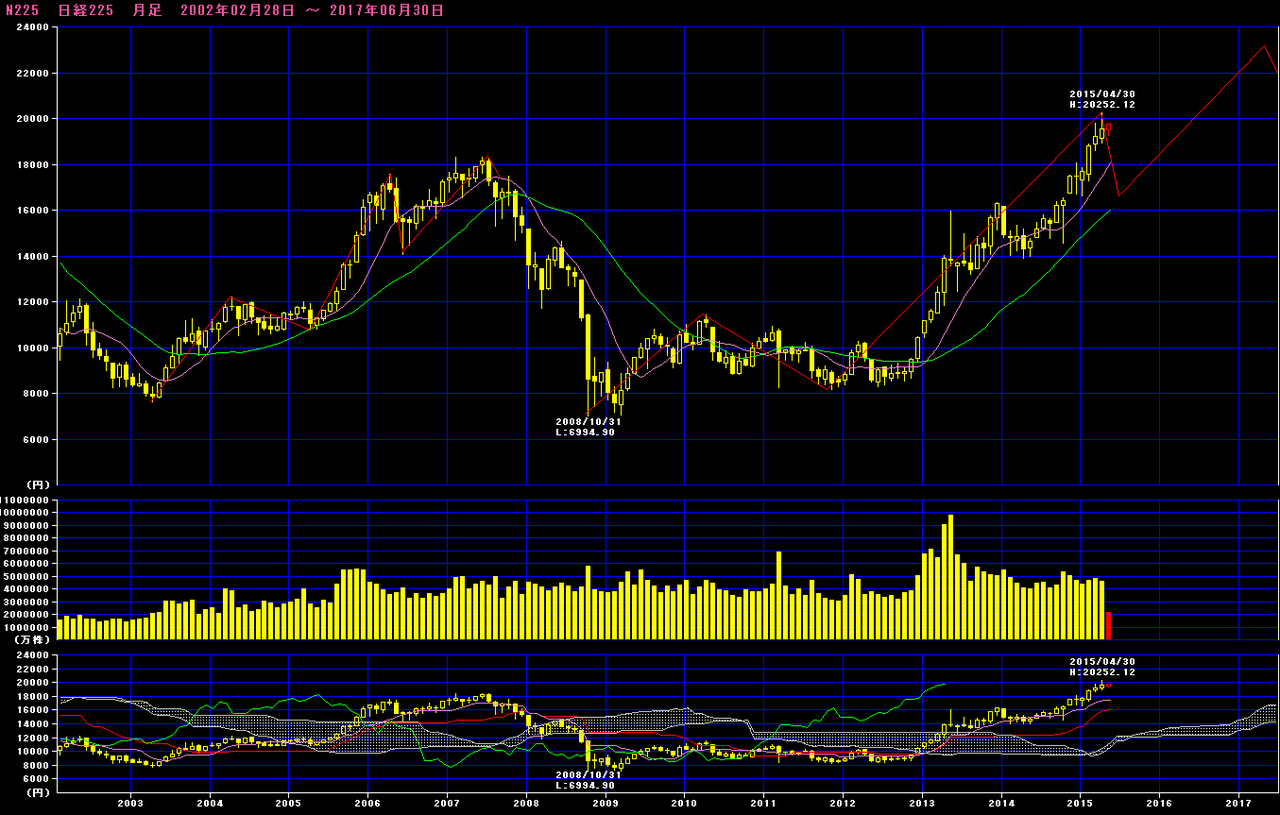
Task: Click the red latest-month volume bar
Action: pyautogui.click(x=1108, y=626)
